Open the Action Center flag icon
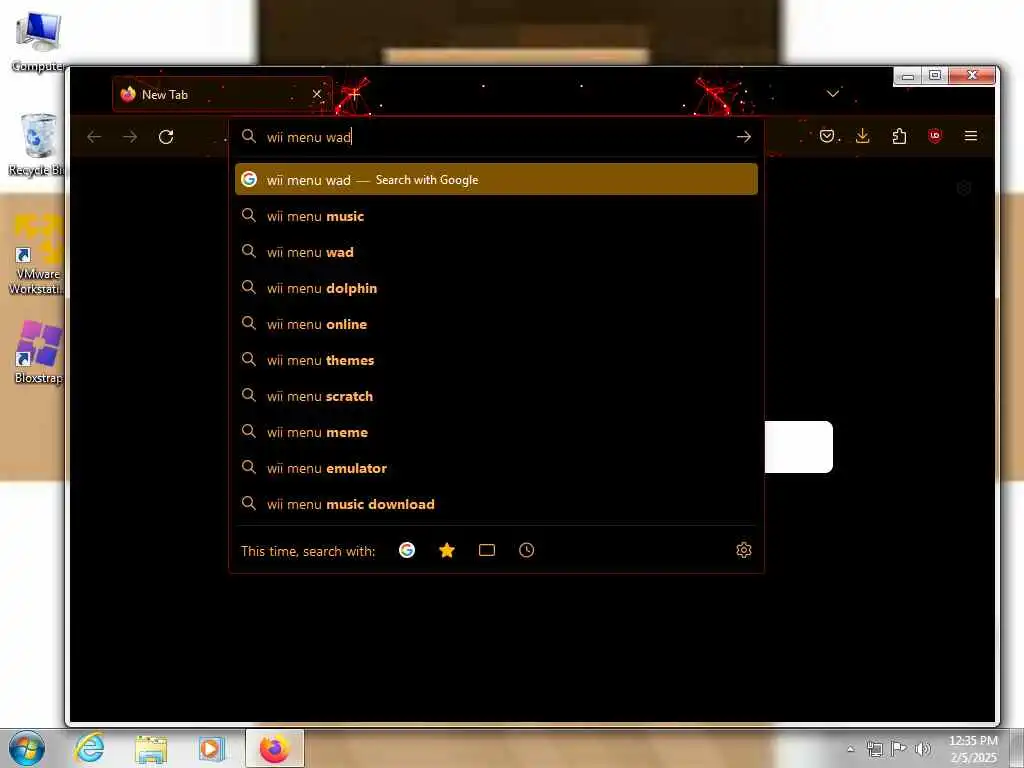Viewport: 1024px width, 768px height. click(899, 748)
